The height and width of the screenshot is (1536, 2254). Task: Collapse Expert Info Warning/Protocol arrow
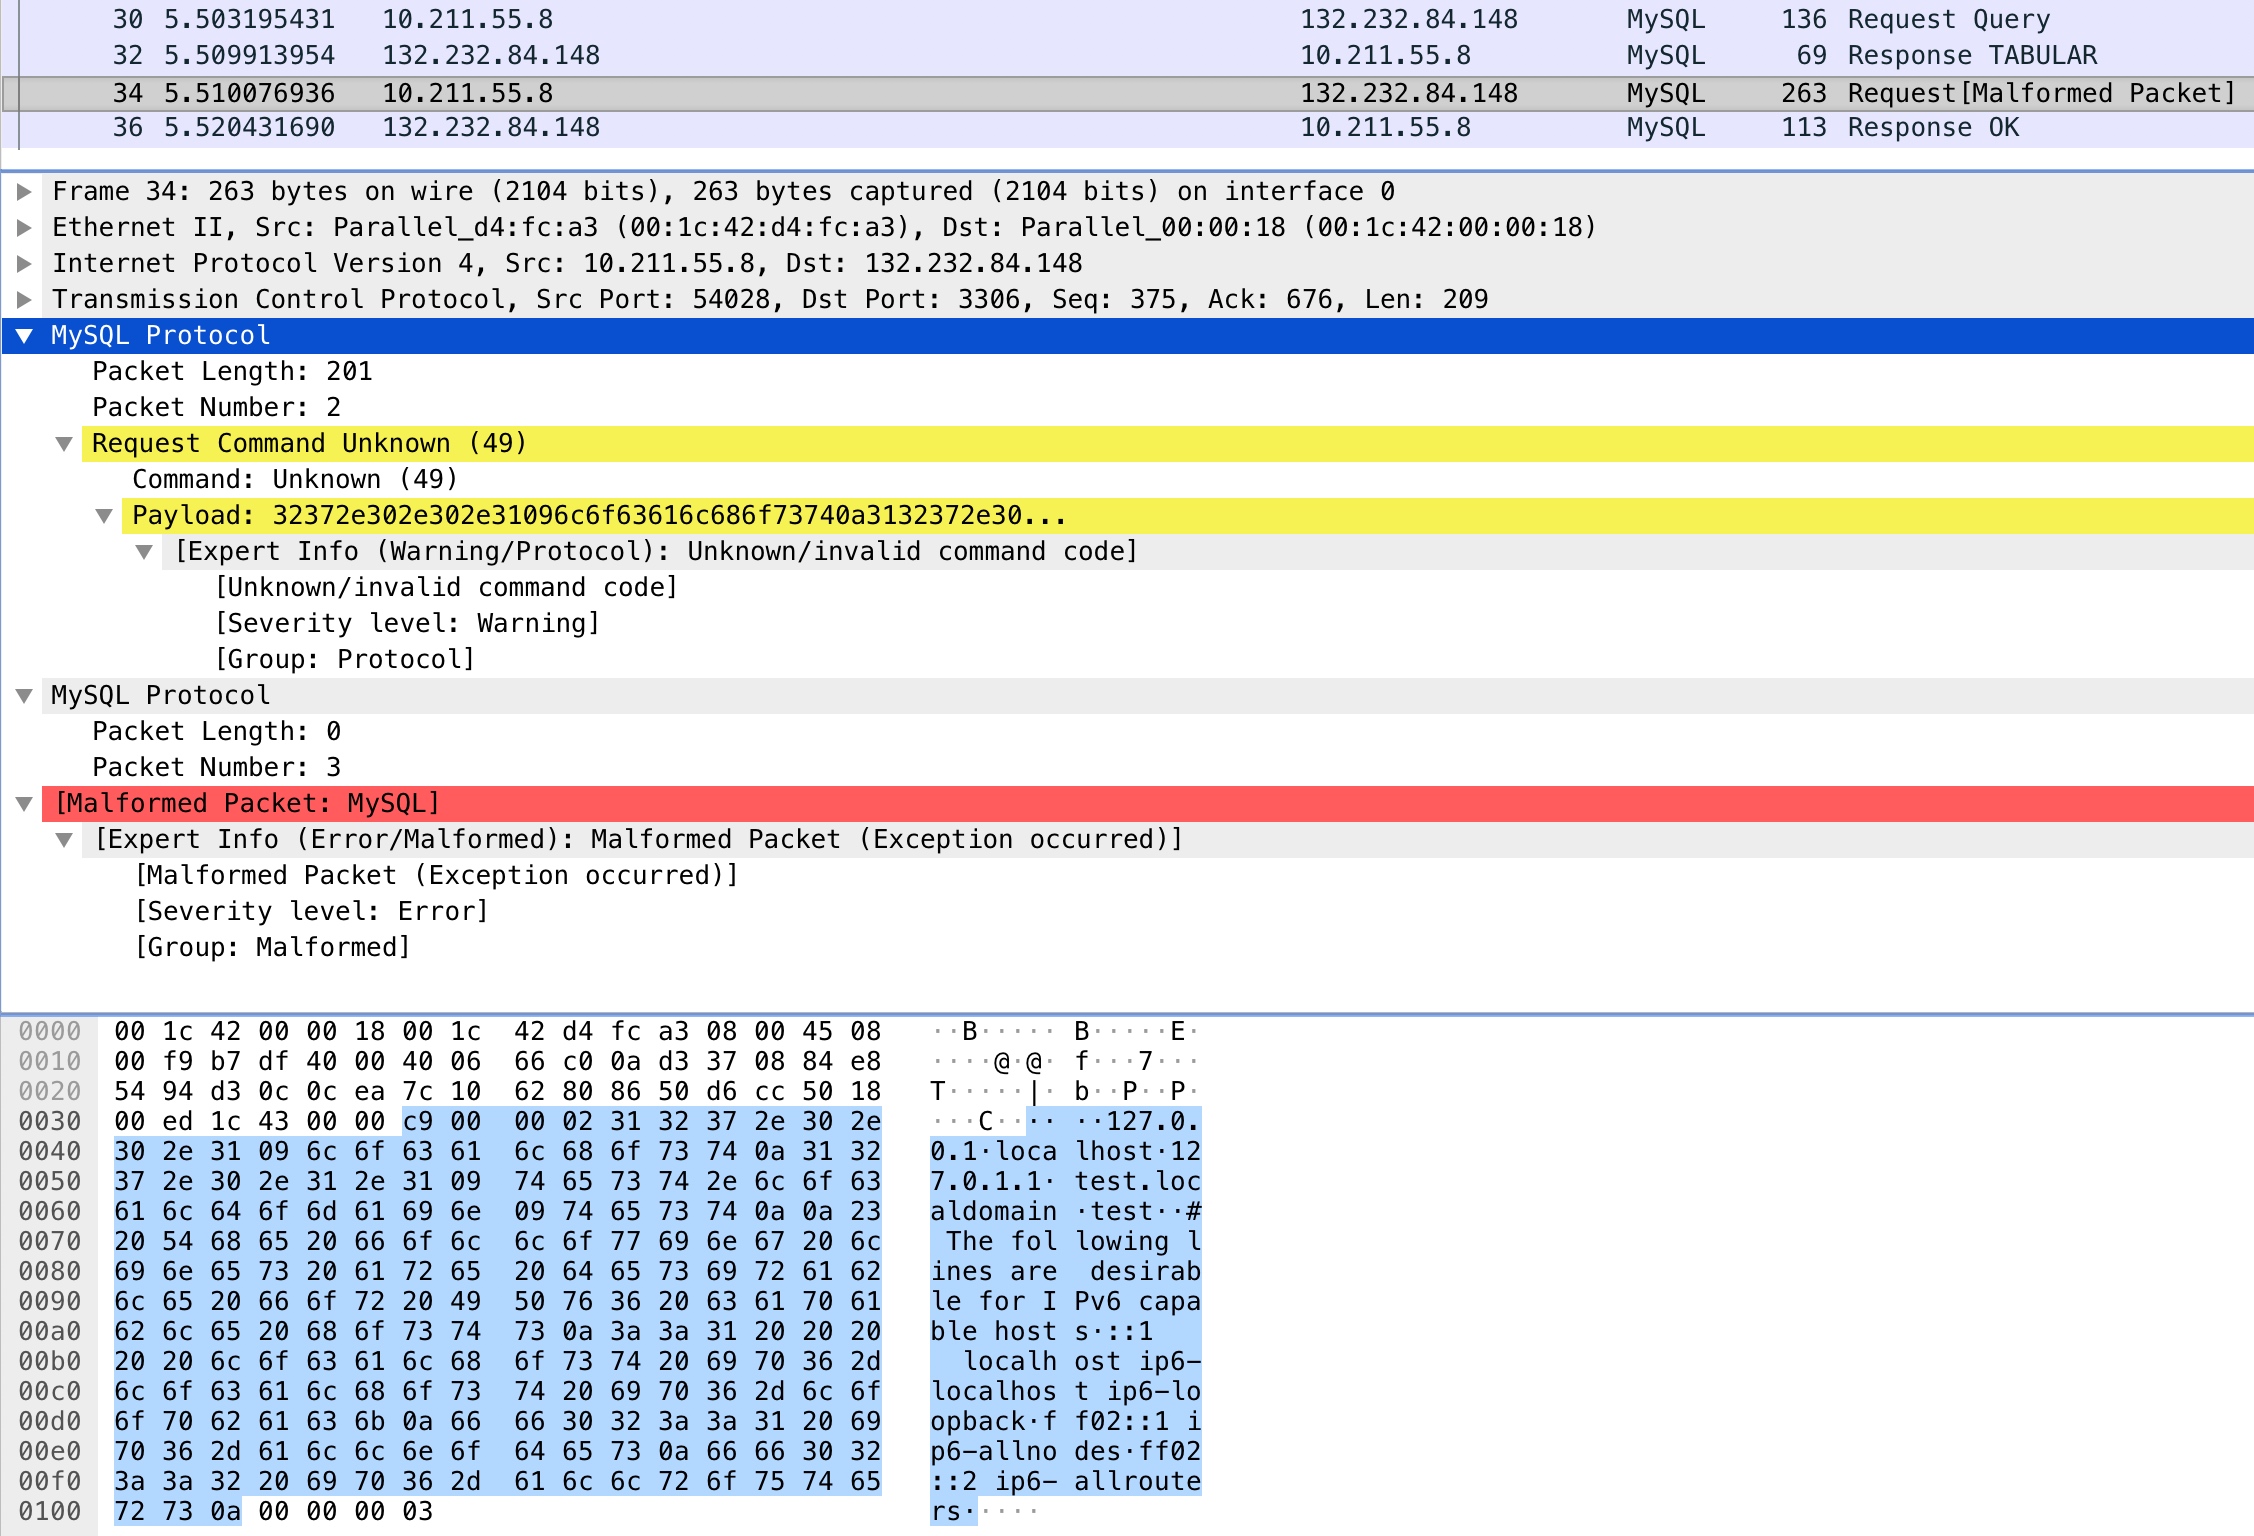click(x=144, y=551)
